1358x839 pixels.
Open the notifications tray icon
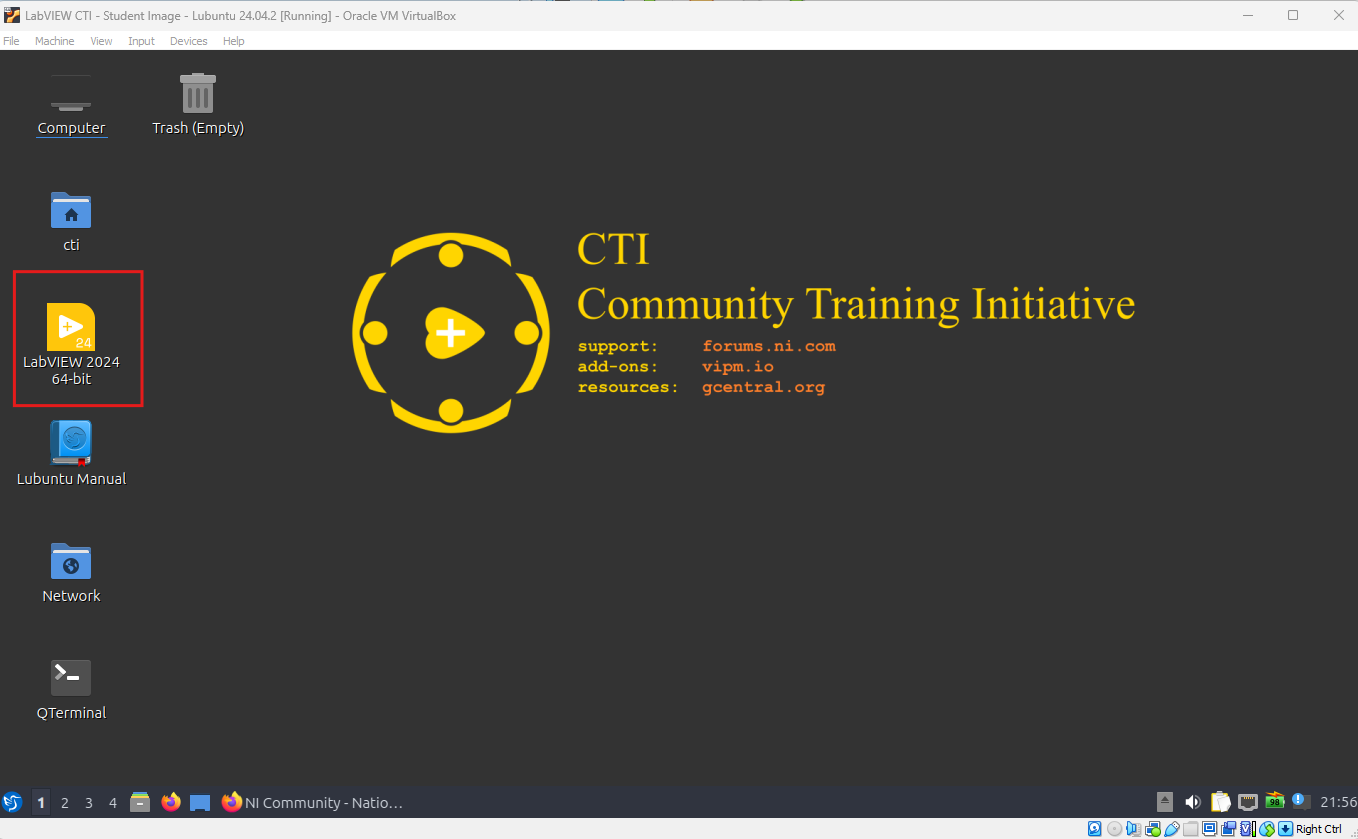point(1300,802)
